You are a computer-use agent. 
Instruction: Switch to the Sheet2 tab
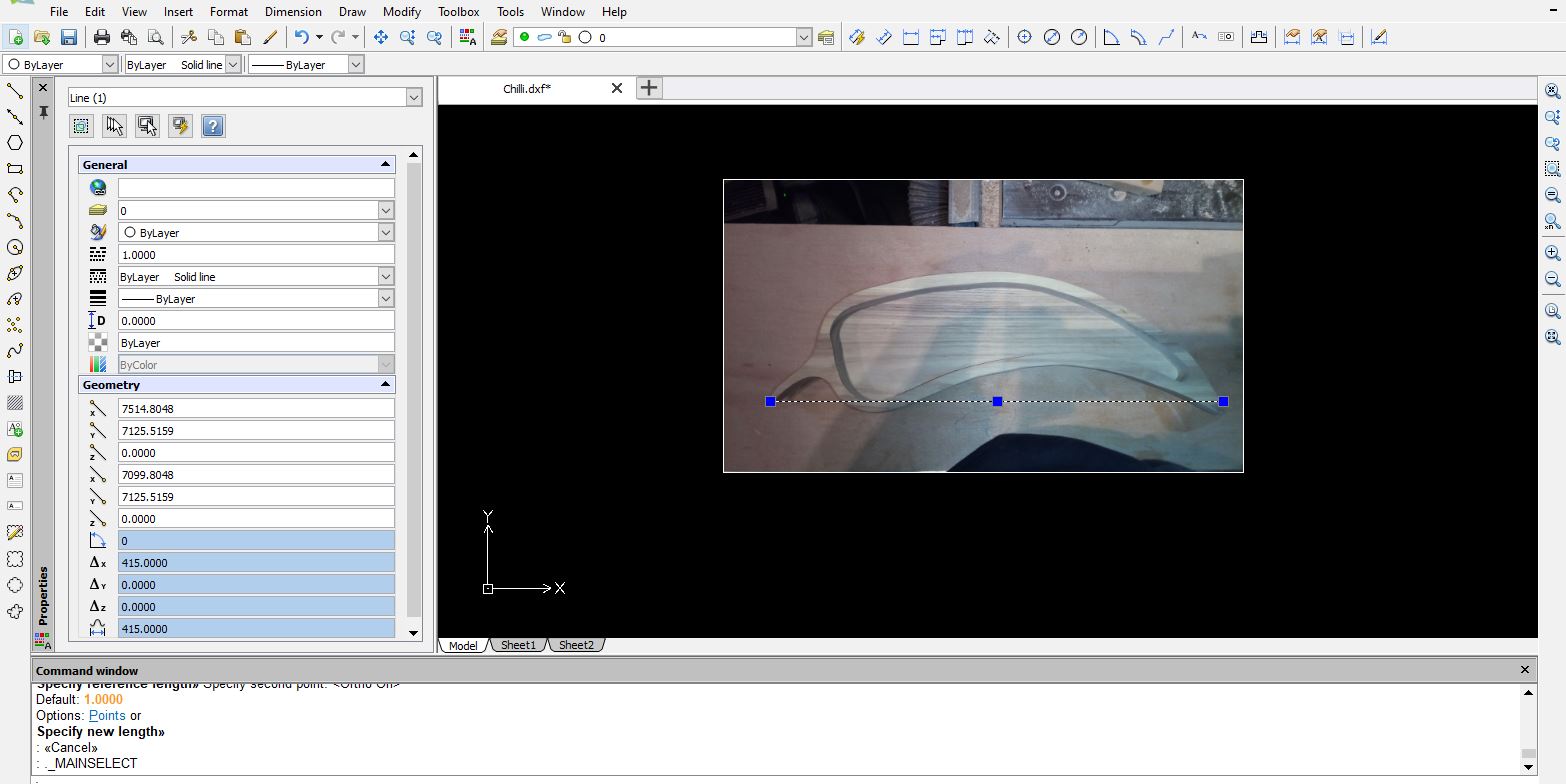pyautogui.click(x=576, y=645)
